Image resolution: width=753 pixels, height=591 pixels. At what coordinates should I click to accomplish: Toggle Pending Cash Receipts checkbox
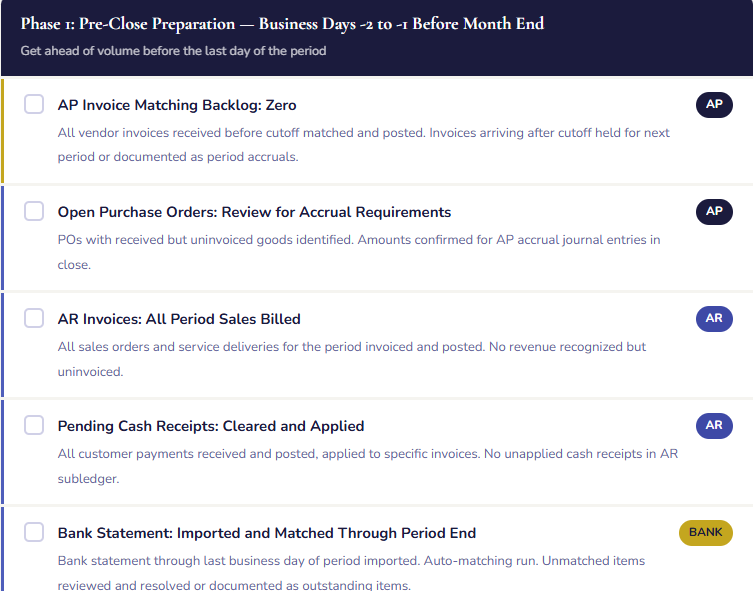pos(34,426)
